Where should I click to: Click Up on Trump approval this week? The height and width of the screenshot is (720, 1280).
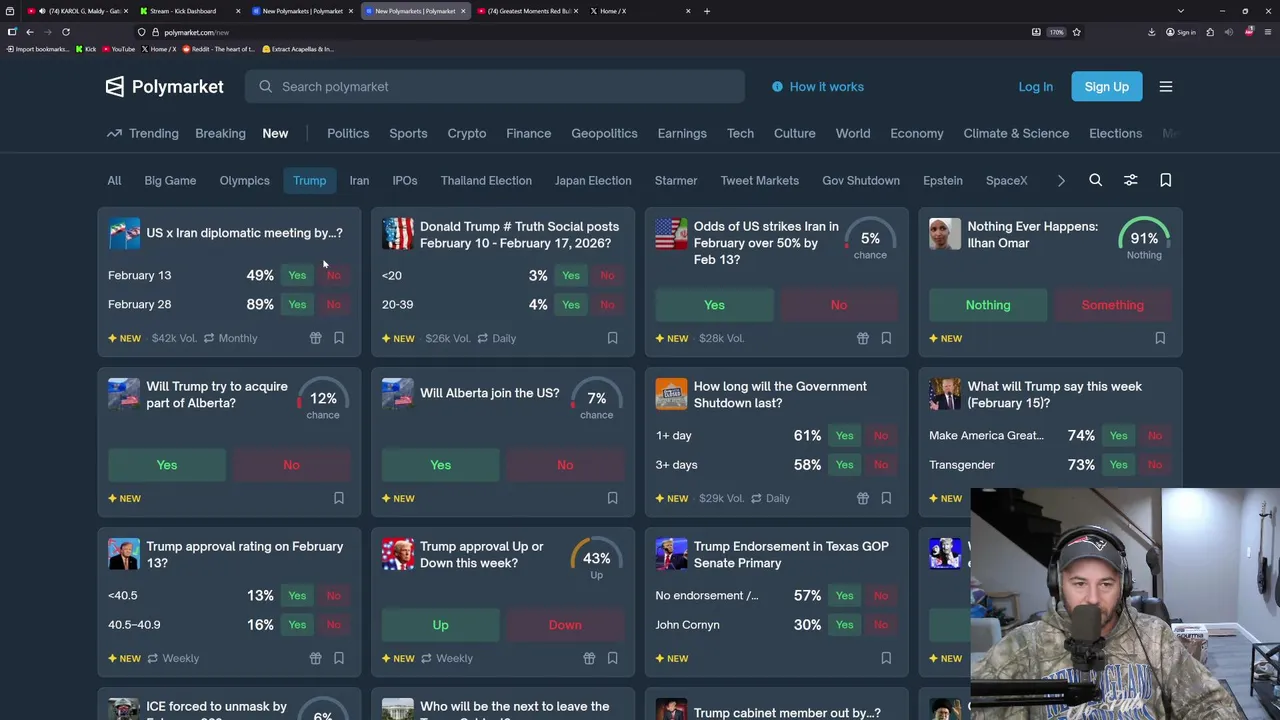click(440, 625)
